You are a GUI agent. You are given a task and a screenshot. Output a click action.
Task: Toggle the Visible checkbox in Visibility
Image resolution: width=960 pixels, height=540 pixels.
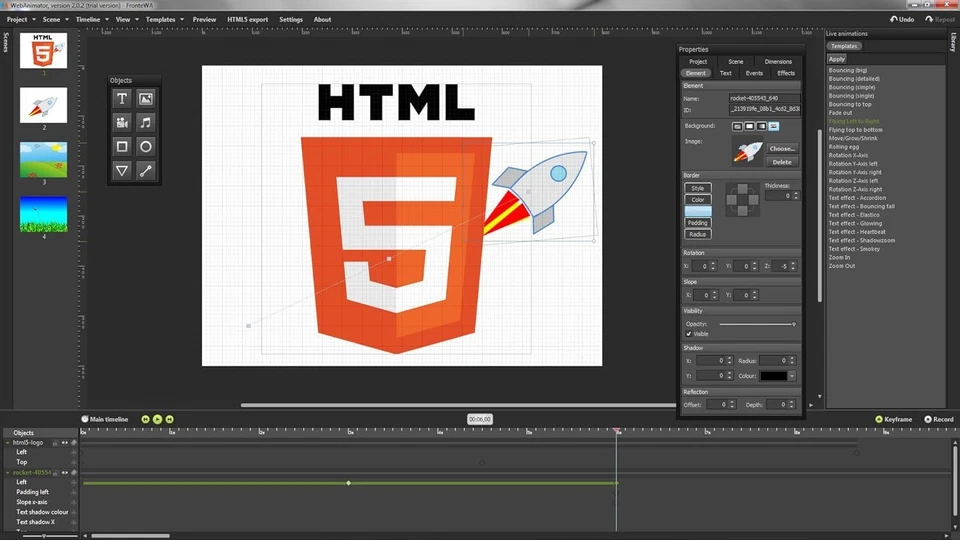coord(689,334)
